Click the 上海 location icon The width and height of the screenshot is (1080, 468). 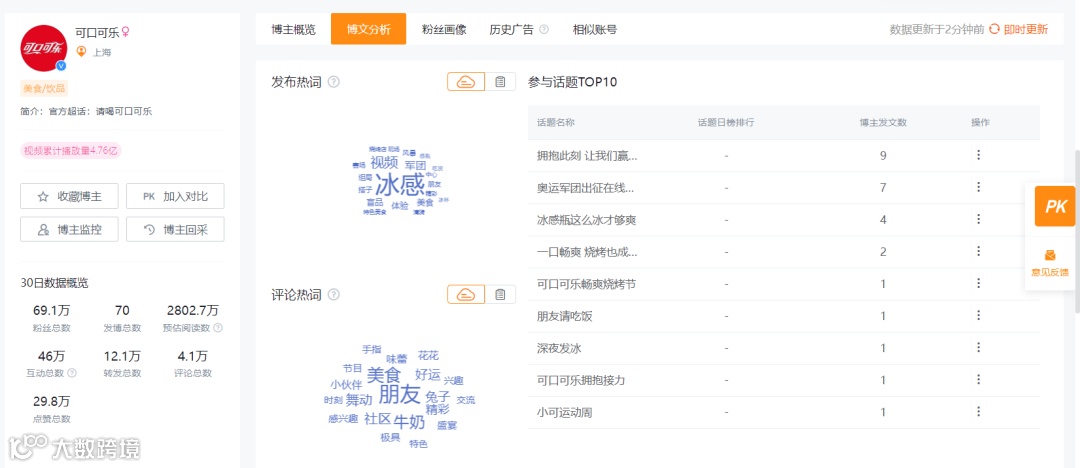(x=81, y=52)
